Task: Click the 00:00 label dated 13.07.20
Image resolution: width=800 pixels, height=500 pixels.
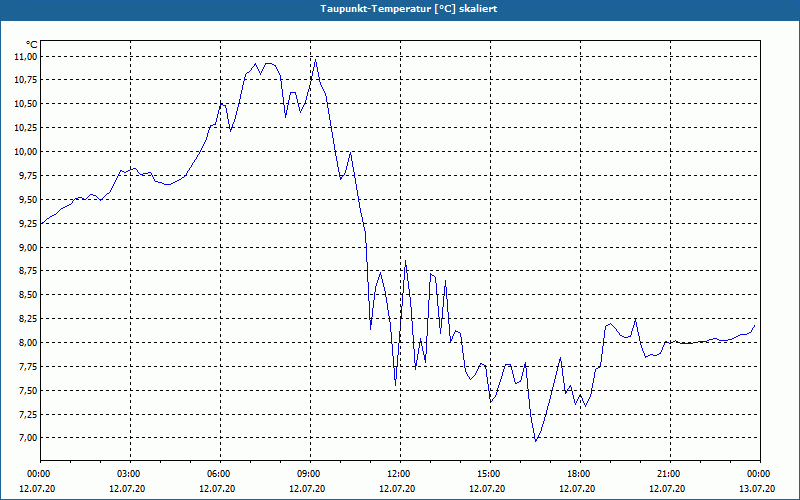Action: click(x=760, y=474)
